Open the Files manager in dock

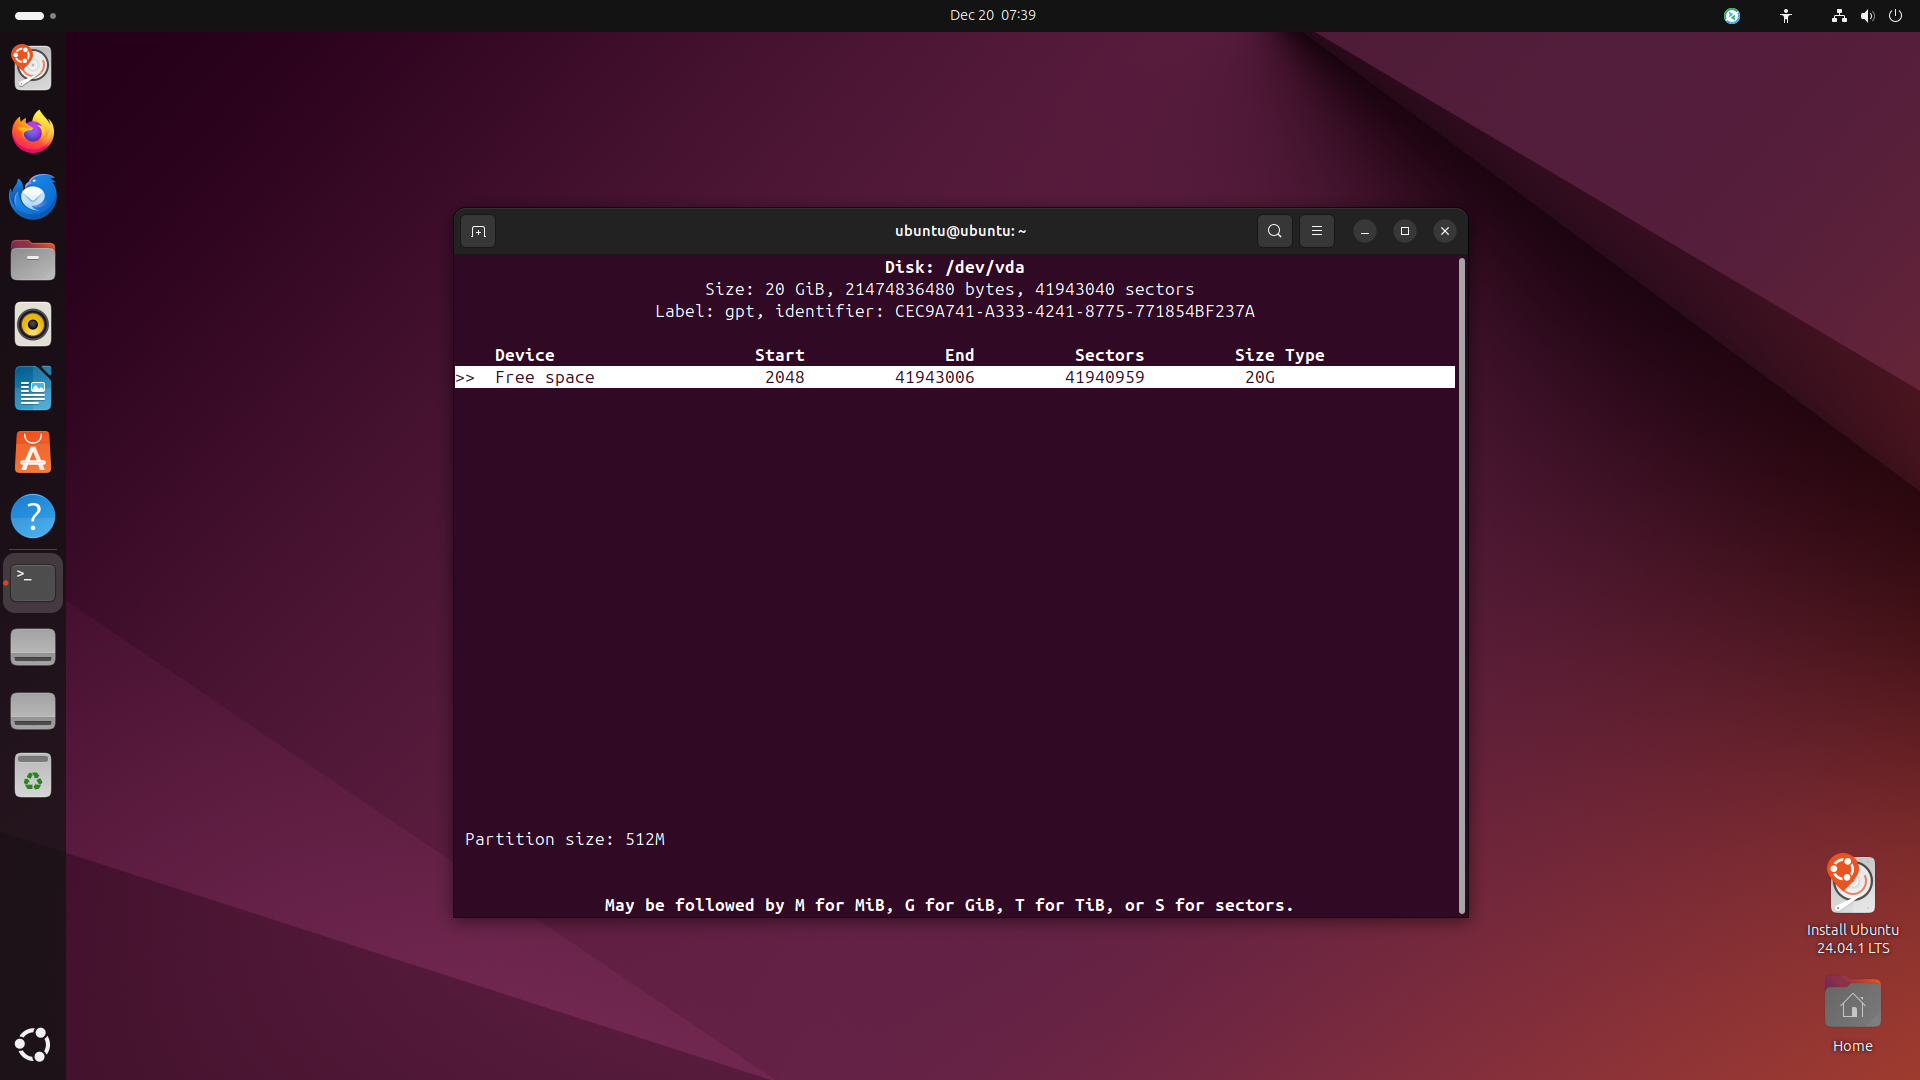coord(33,260)
